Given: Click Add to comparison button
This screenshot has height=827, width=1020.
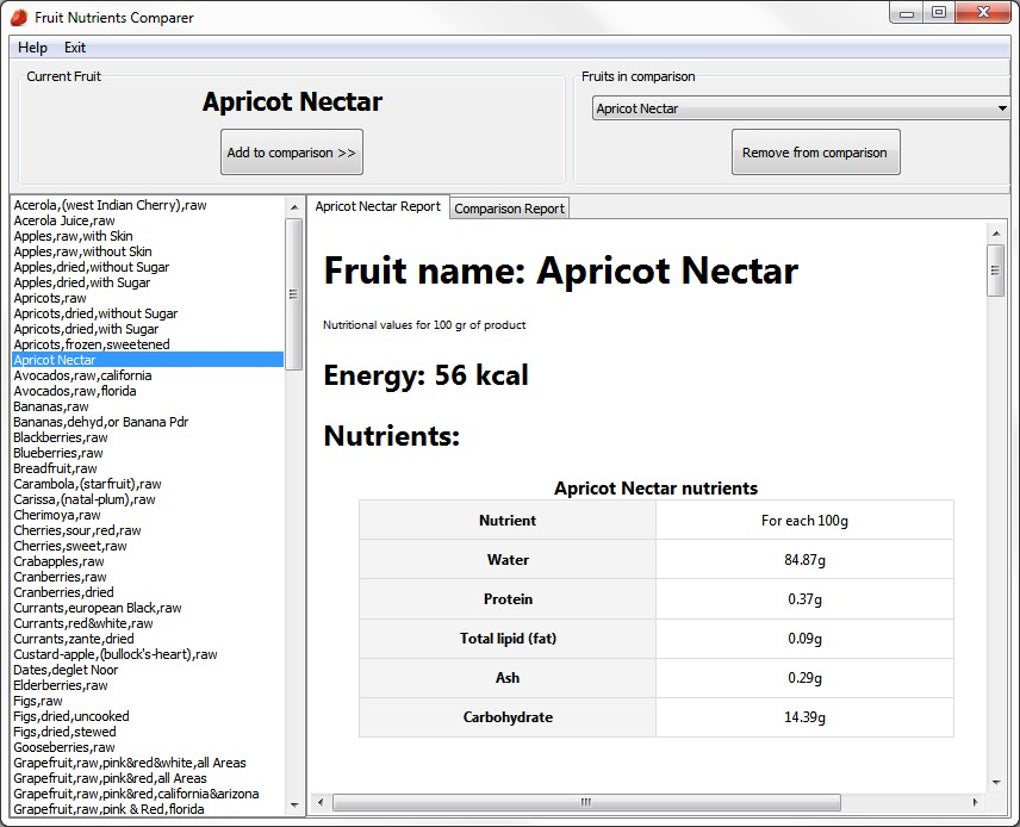Looking at the screenshot, I should click(x=291, y=152).
